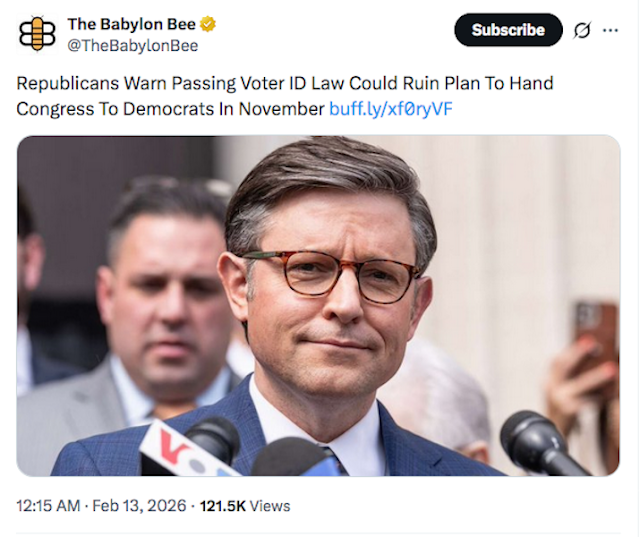
Task: Click the 12:15 AM timestamp
Action: coord(48,505)
